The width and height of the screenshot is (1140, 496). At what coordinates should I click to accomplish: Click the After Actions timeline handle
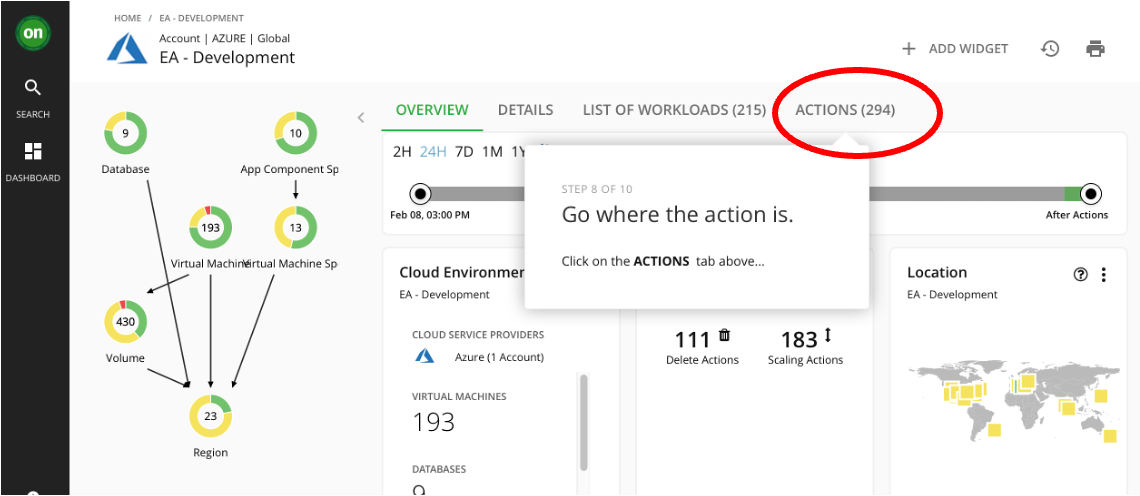pos(1090,194)
